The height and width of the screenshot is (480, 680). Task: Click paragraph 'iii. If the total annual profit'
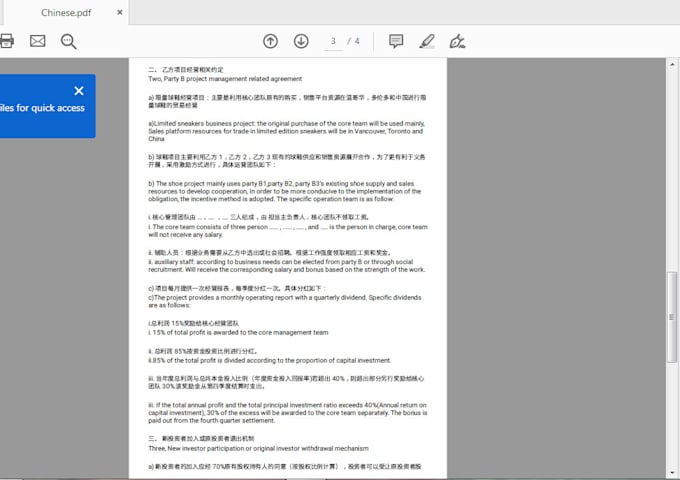pyautogui.click(x=288, y=413)
